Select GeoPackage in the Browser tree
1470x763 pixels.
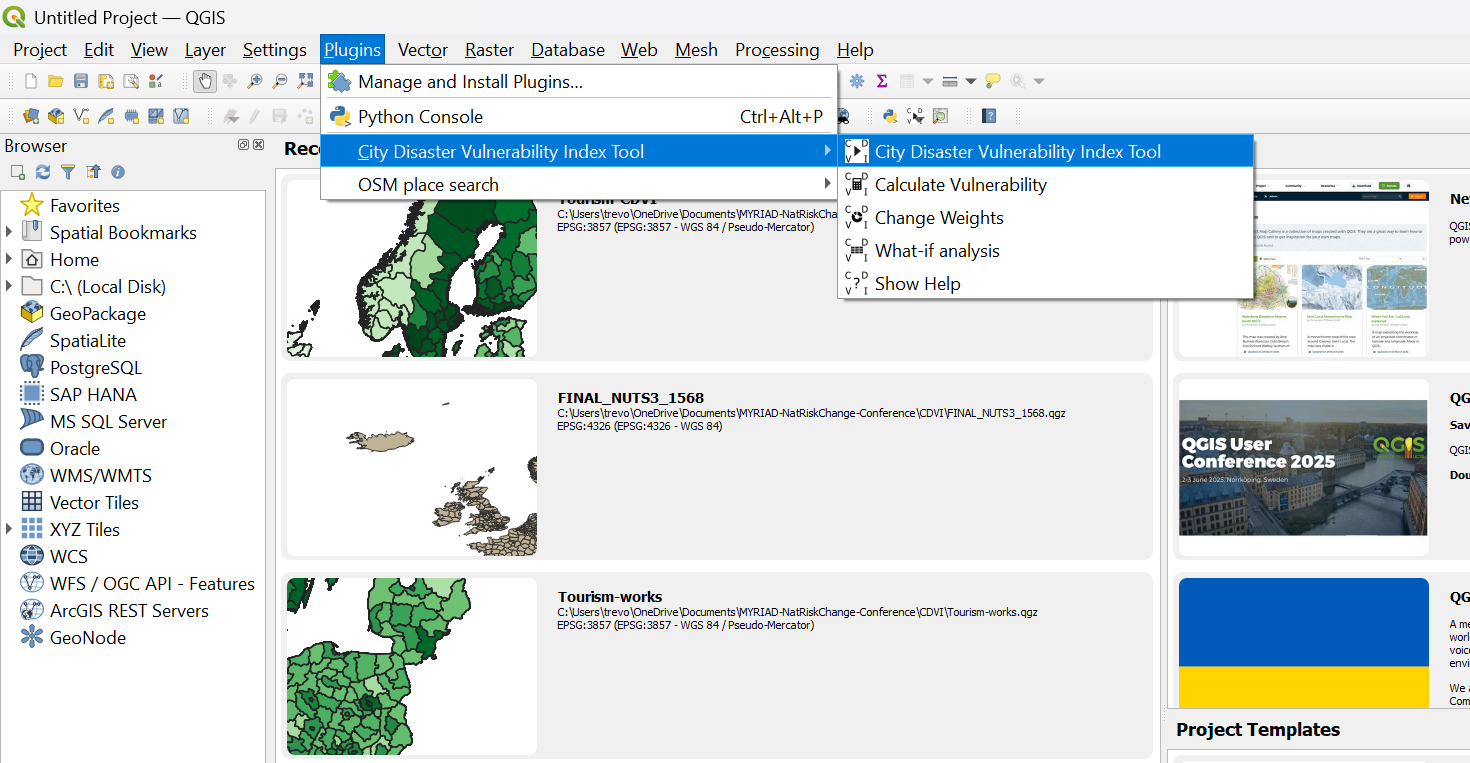point(97,313)
